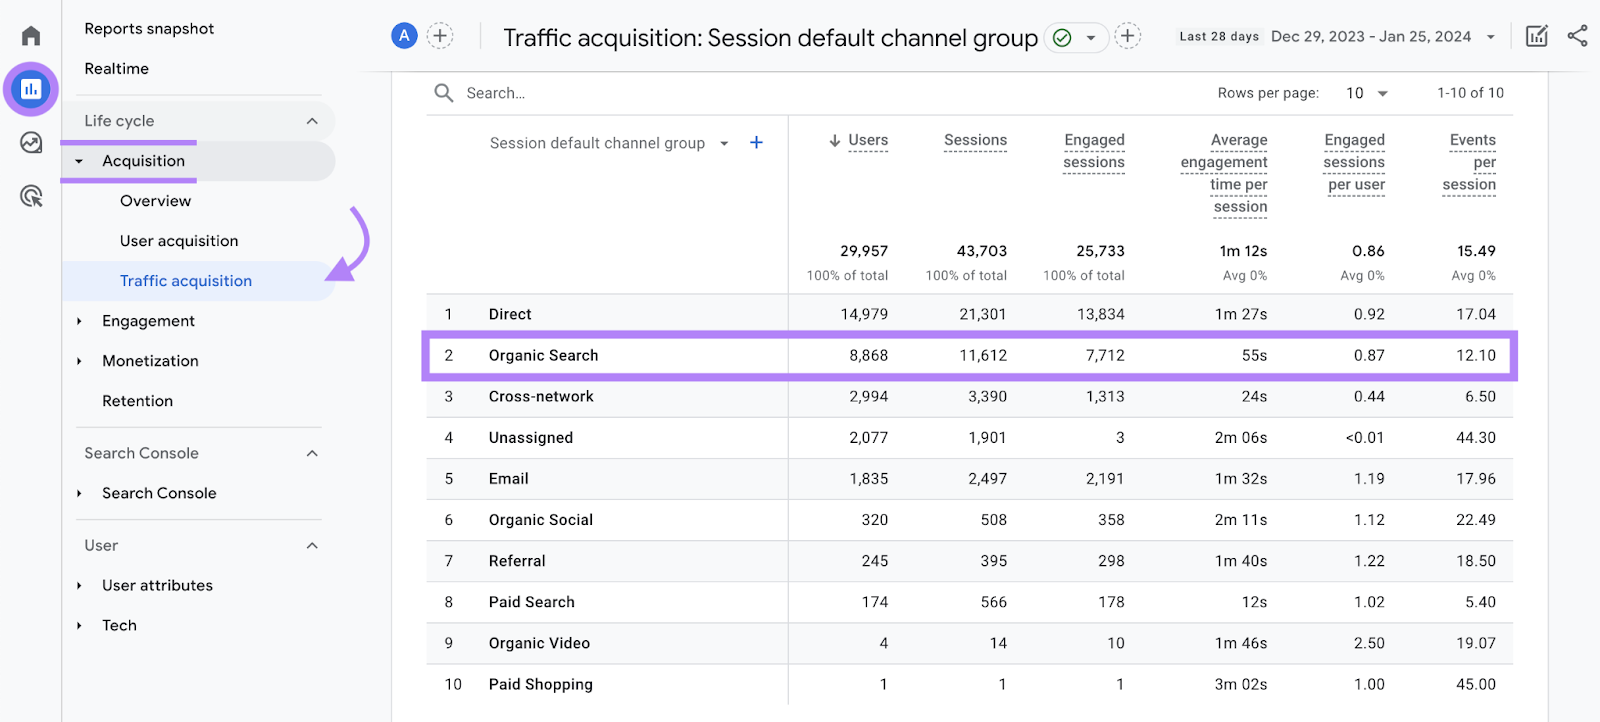Select the Referral row

pos(969,561)
